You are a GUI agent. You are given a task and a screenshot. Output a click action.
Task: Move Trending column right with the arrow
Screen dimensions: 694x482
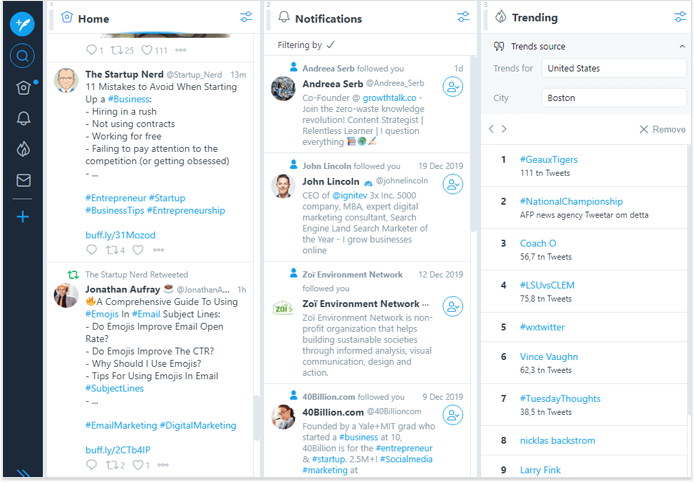click(x=504, y=129)
